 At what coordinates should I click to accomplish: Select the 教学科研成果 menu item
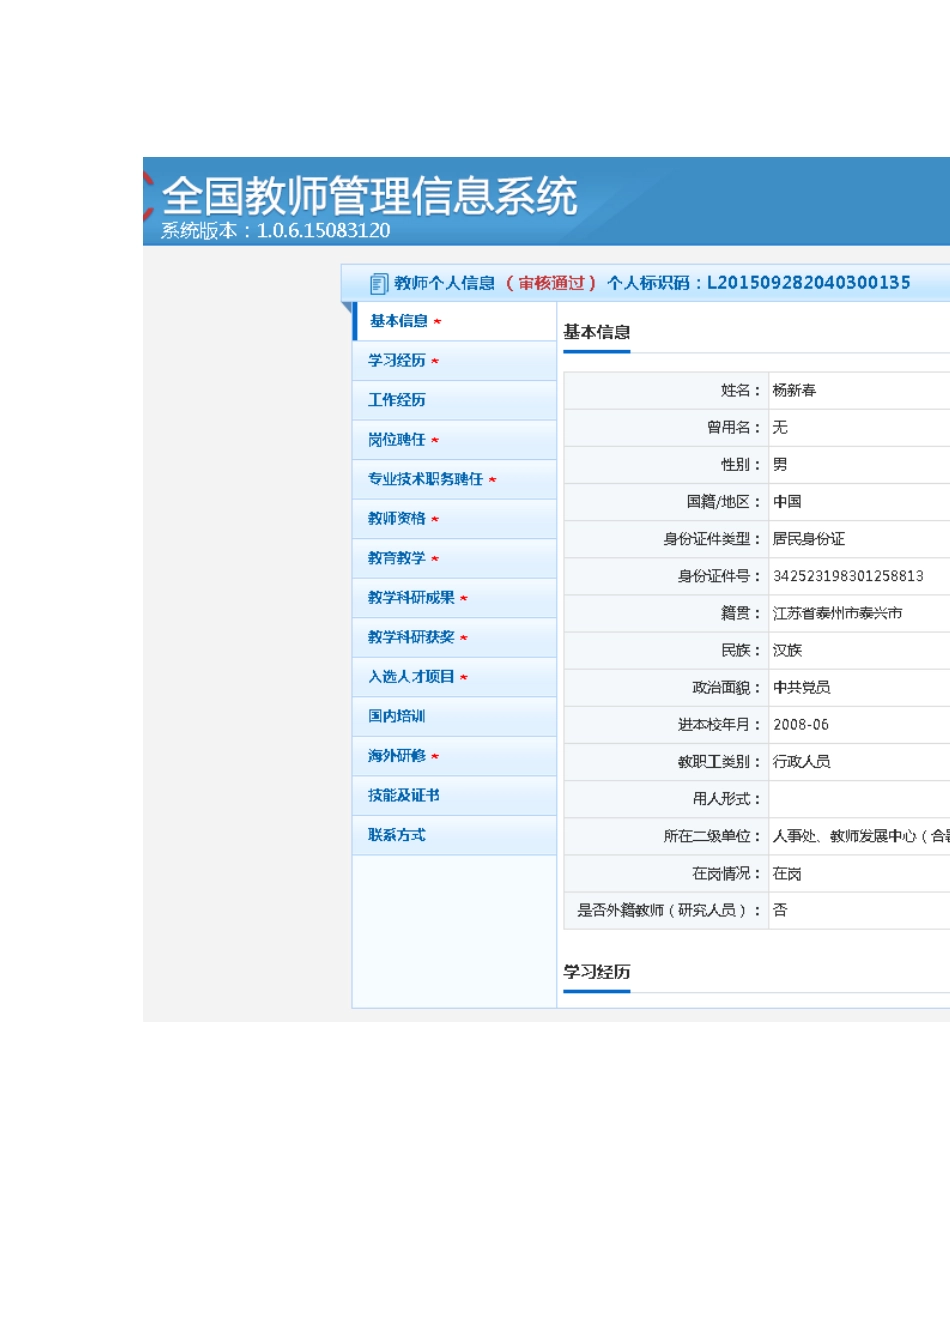point(411,598)
